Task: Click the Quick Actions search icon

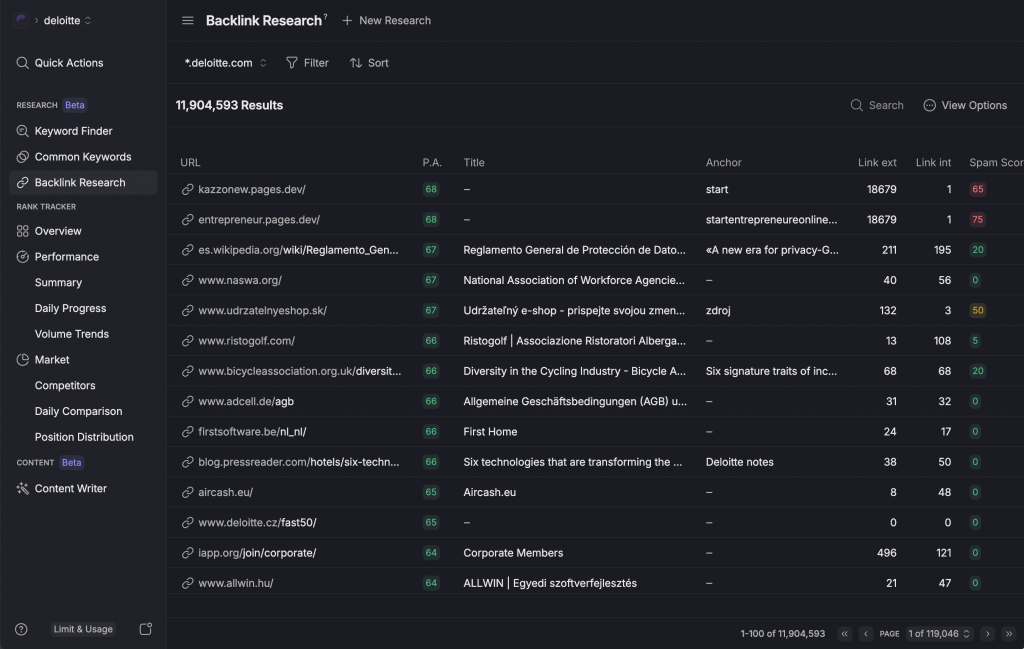Action: pos(22,63)
